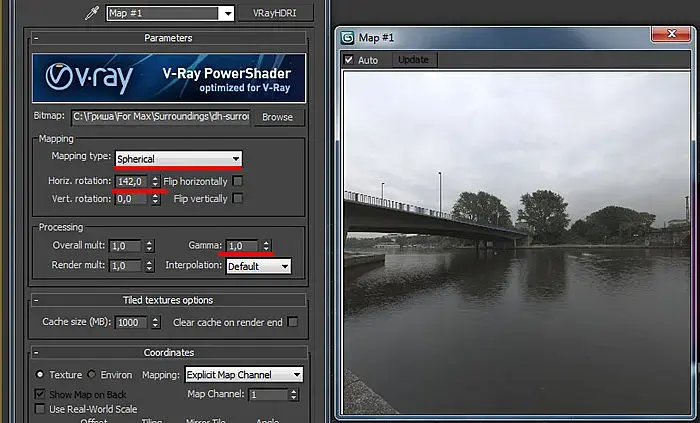This screenshot has height=423, width=700.
Task: Toggle Show Map on Back checkbox
Action: pyautogui.click(x=40, y=394)
